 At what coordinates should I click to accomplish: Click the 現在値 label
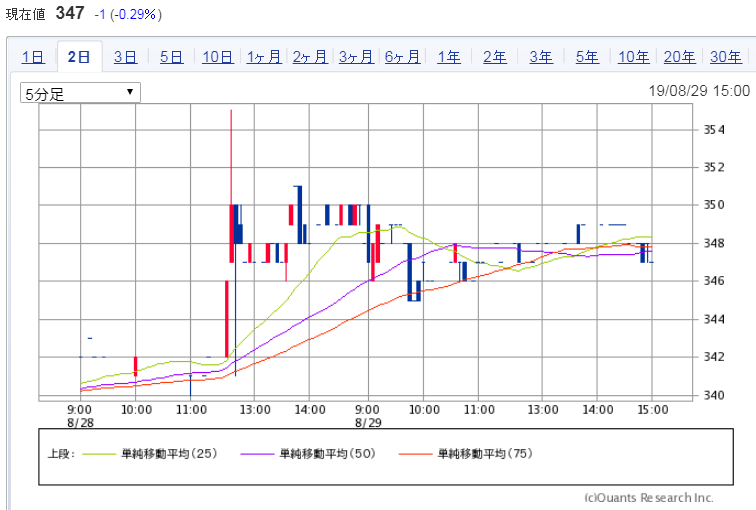tap(26, 14)
